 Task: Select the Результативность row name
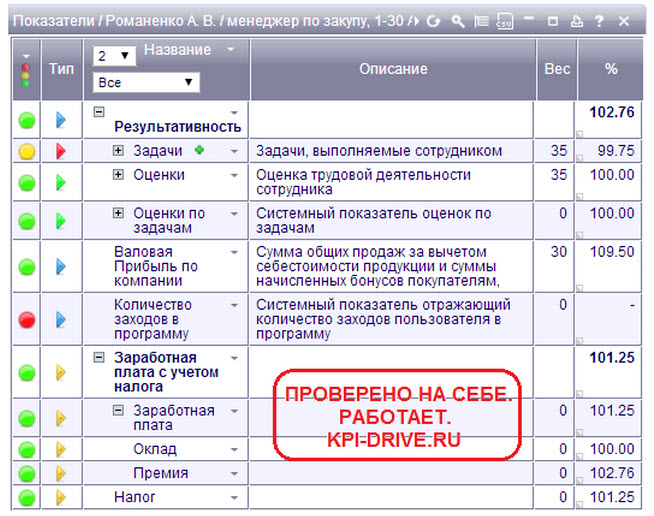click(178, 126)
